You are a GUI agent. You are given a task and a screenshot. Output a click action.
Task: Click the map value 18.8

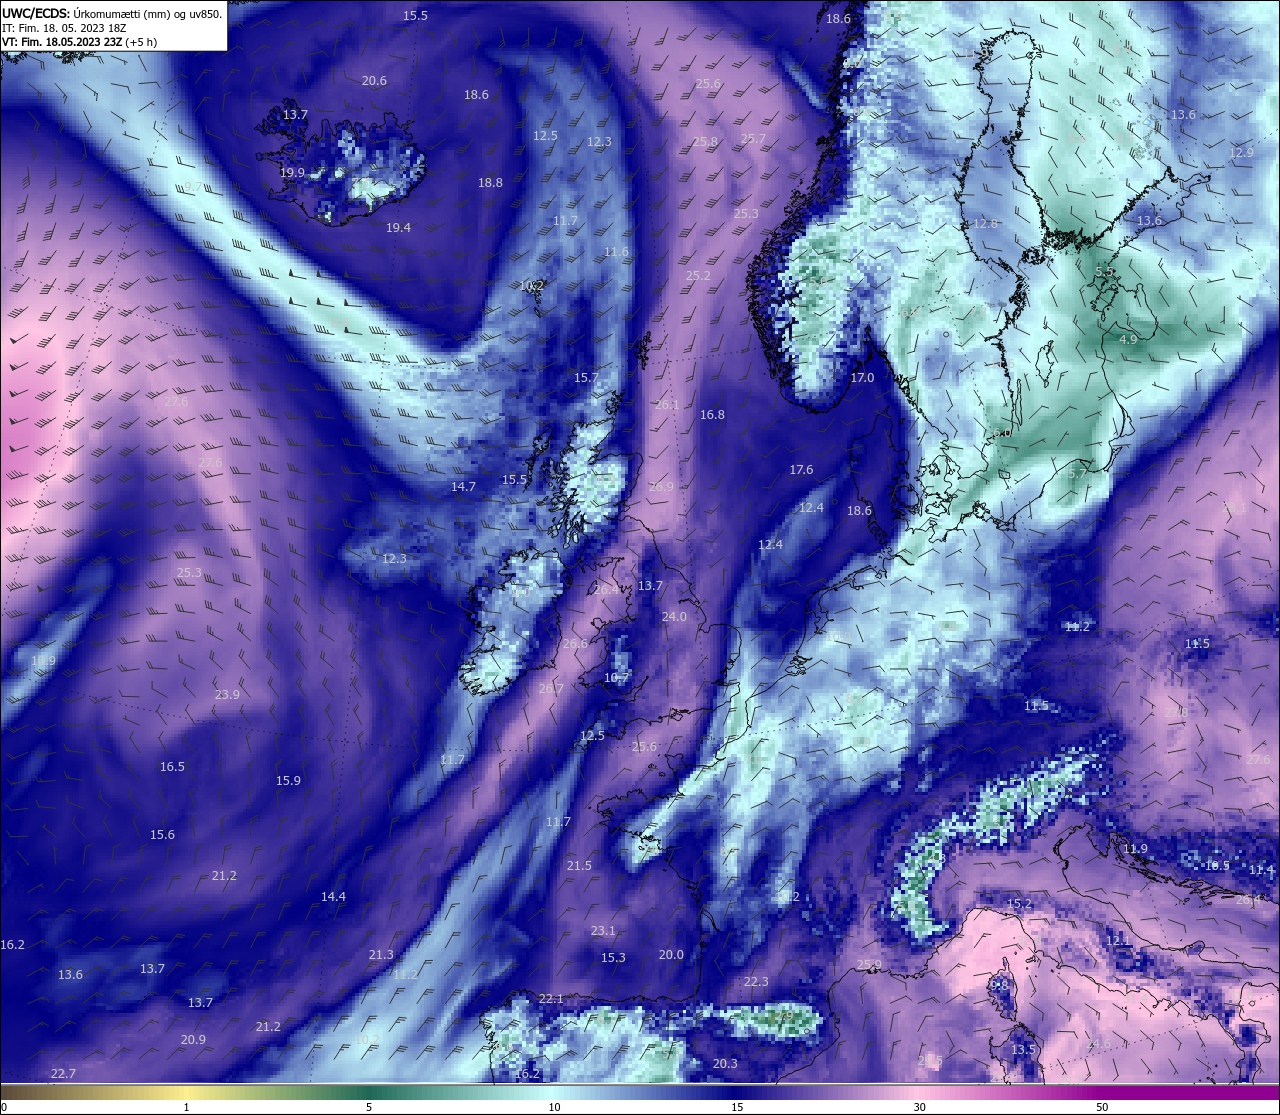point(490,183)
